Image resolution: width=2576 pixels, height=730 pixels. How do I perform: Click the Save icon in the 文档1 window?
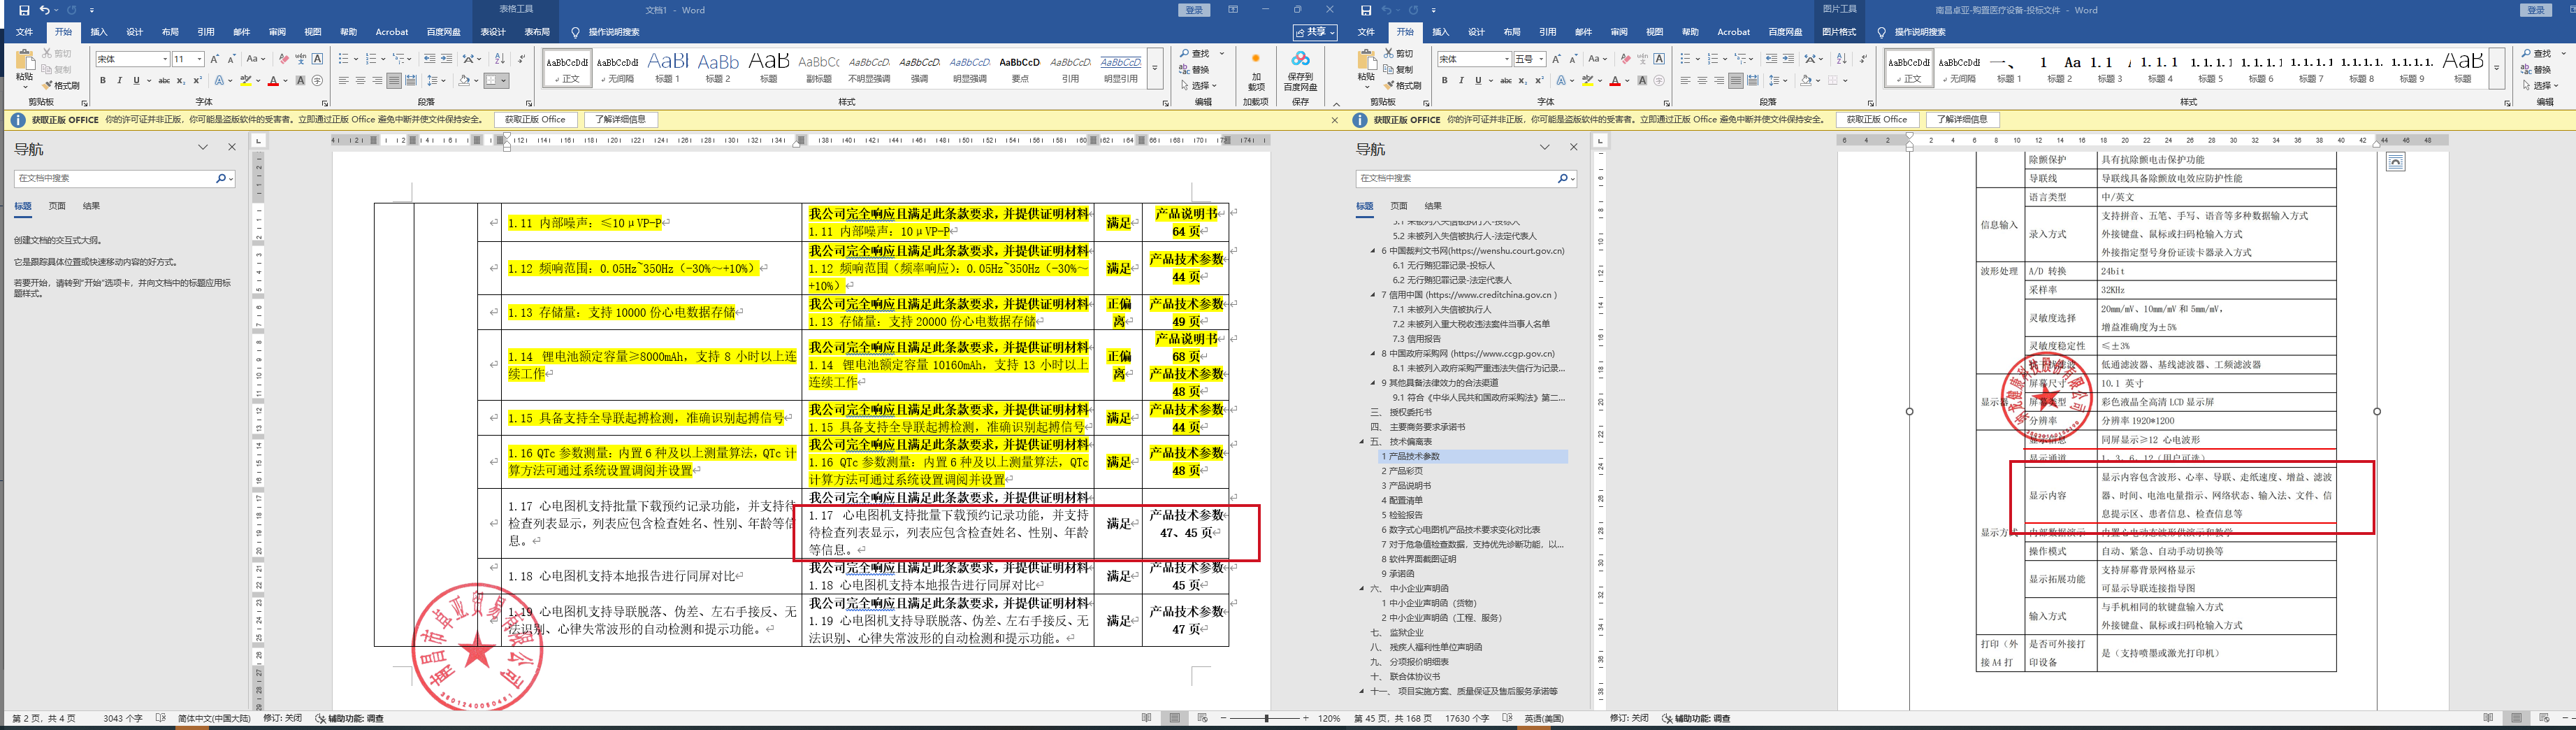(x=24, y=10)
